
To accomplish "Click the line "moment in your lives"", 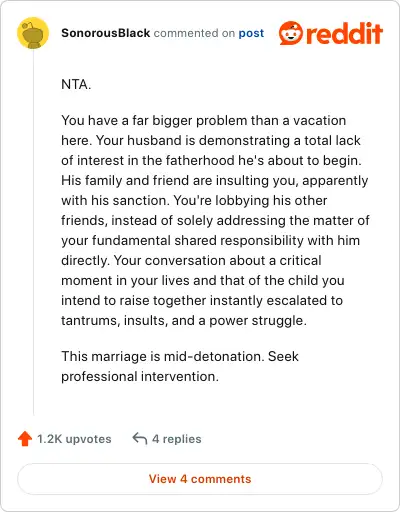I will (x=203, y=281).
